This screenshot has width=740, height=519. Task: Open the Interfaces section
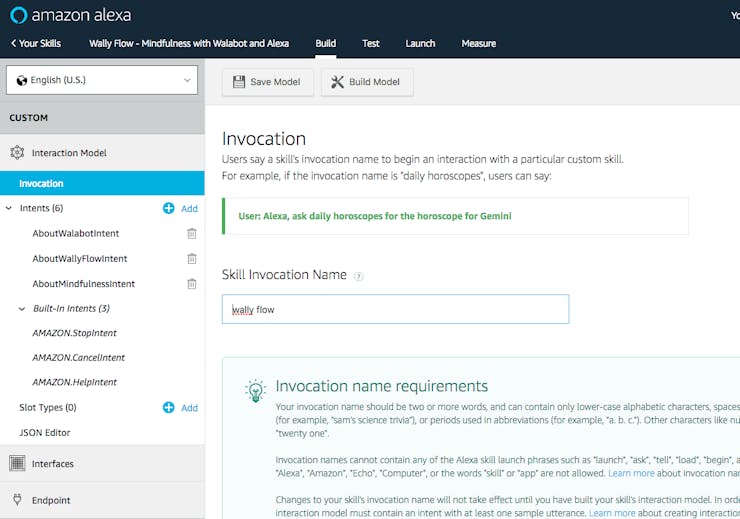[102, 463]
